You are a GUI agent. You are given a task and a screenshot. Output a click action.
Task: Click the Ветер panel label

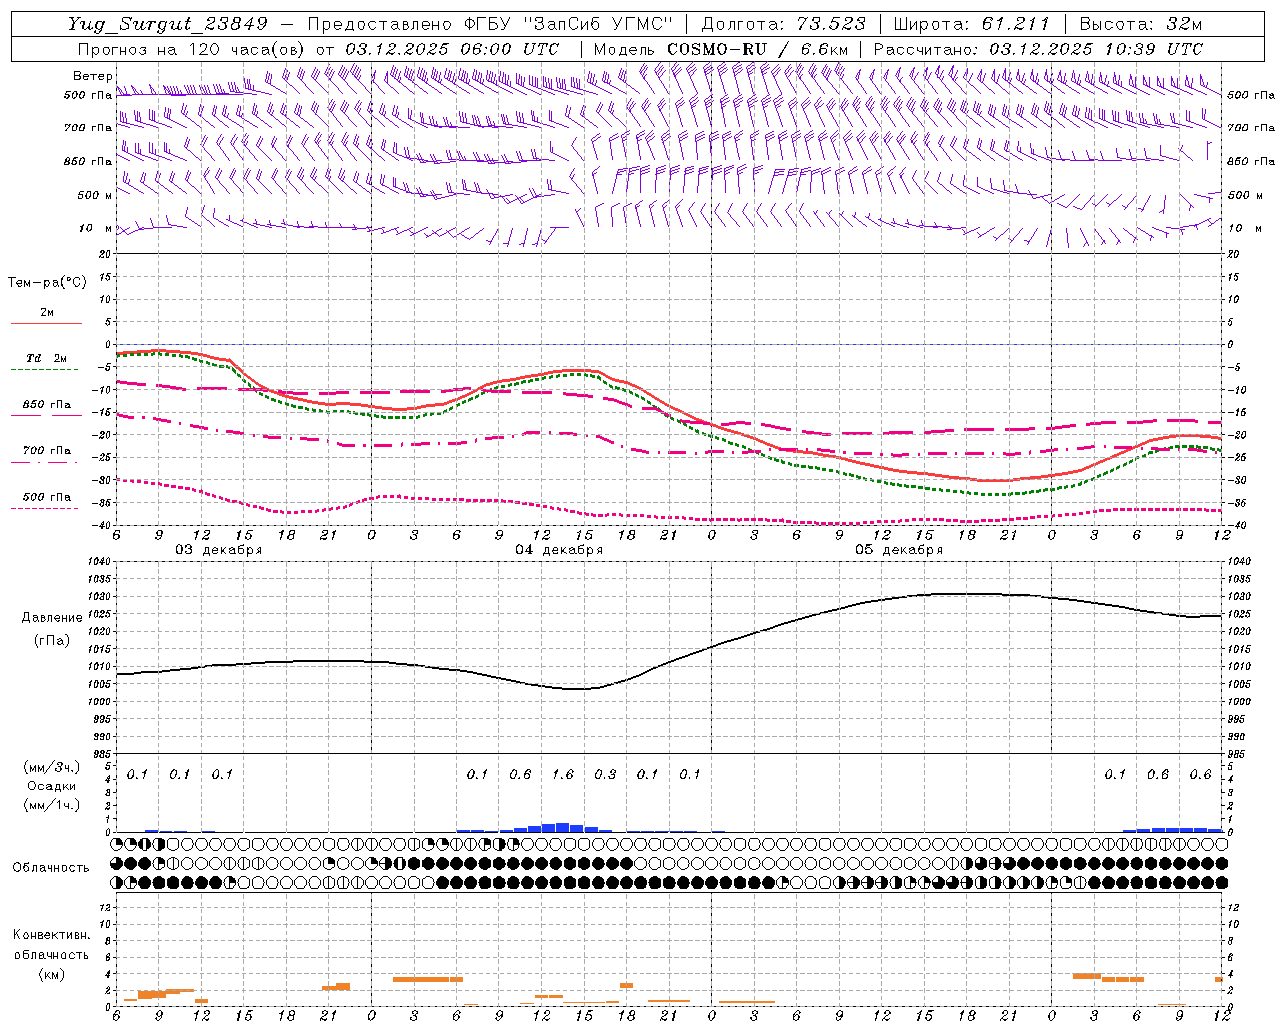pyautogui.click(x=93, y=76)
